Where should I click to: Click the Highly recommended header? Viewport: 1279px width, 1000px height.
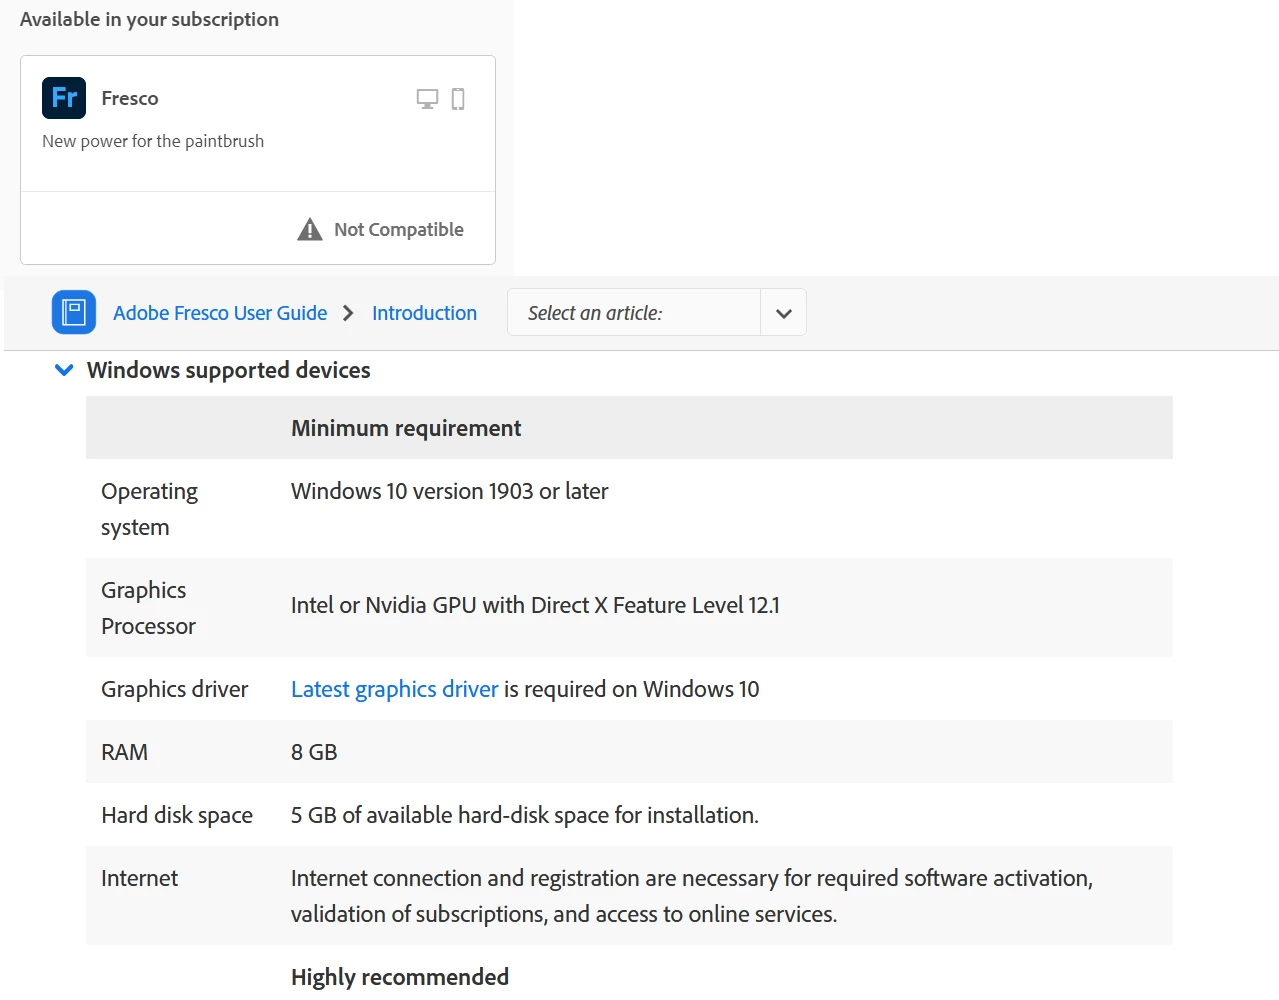coord(400,977)
